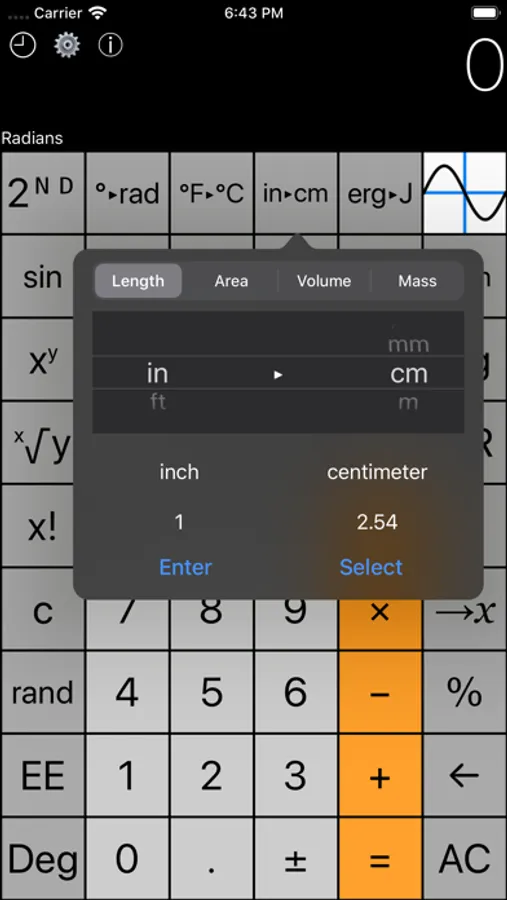Open the history clock icon

point(23,46)
